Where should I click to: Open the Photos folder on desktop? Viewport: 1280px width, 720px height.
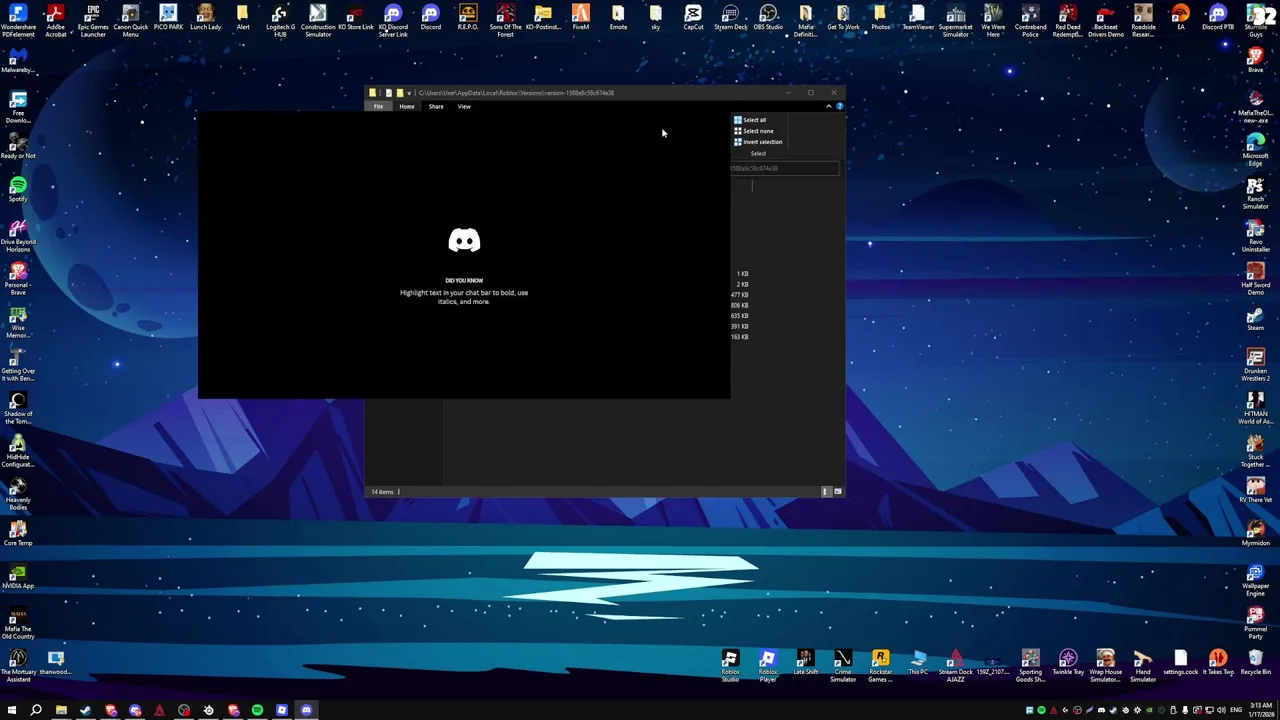pyautogui.click(x=880, y=18)
